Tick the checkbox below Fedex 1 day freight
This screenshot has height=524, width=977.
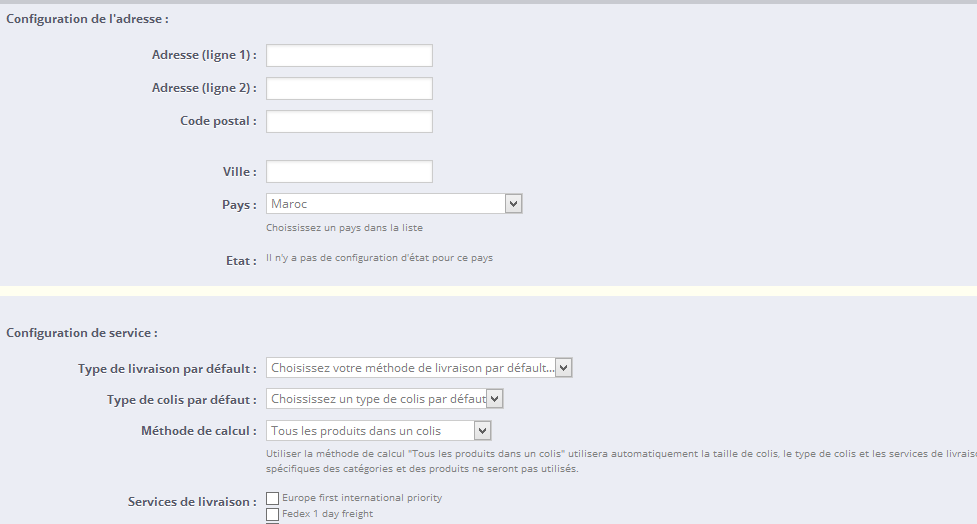click(x=273, y=522)
